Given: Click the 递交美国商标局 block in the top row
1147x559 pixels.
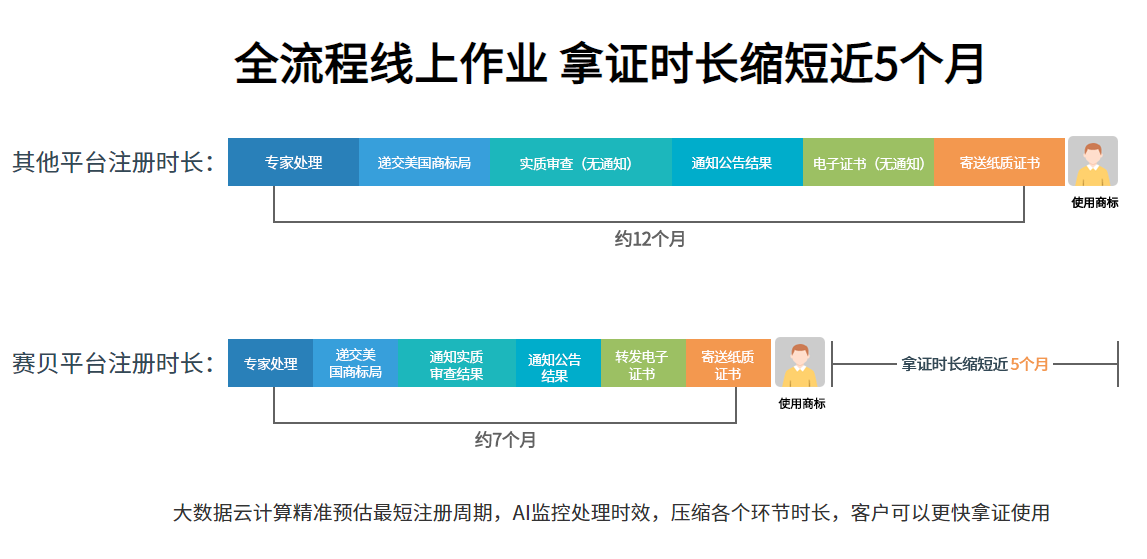Looking at the screenshot, I should [x=424, y=162].
